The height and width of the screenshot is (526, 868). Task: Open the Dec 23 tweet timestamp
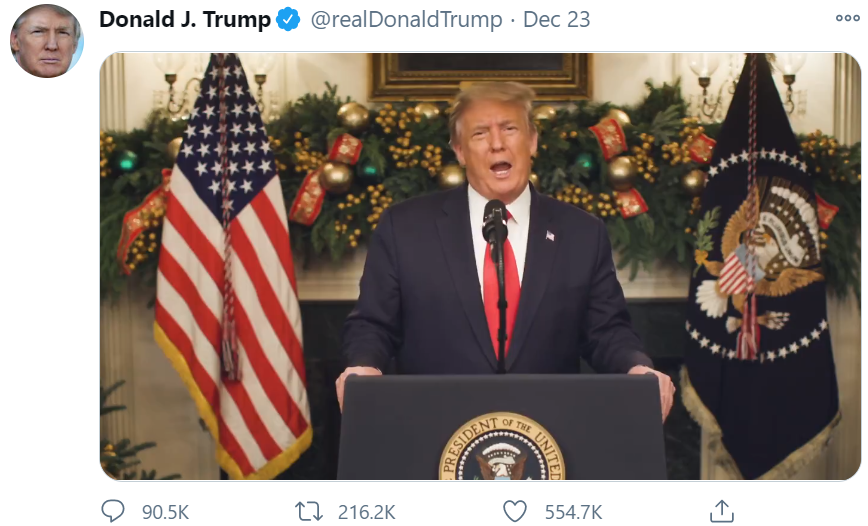tap(556, 19)
